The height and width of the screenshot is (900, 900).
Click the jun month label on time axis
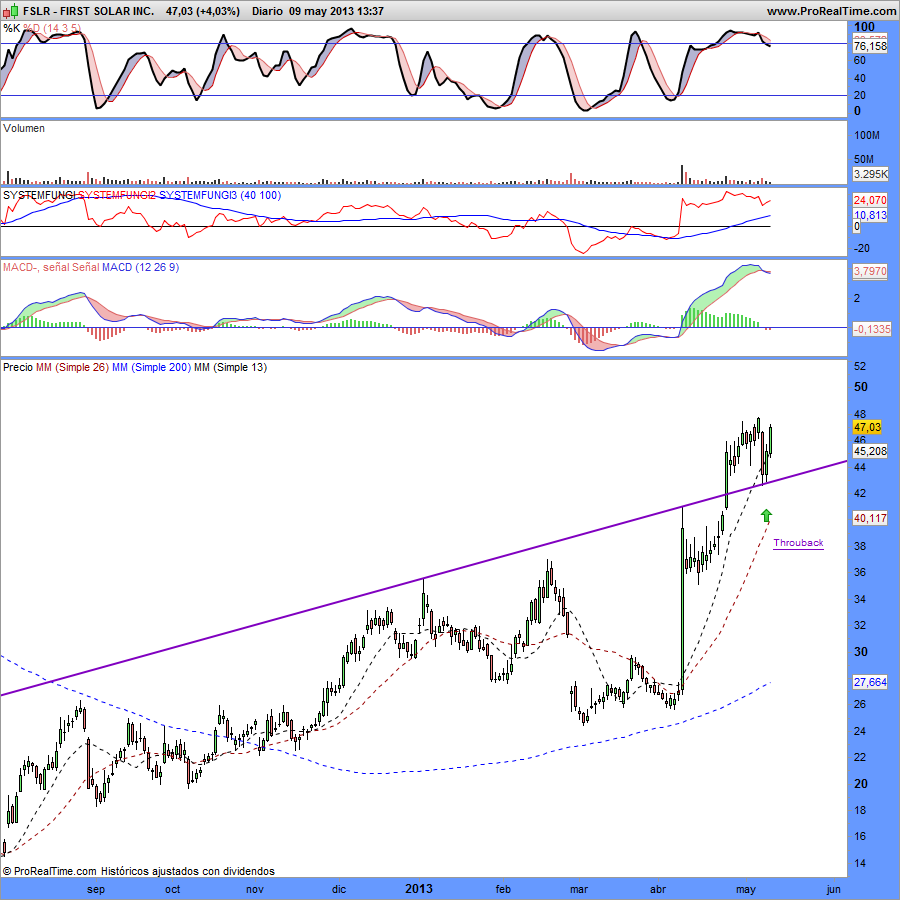coord(833,889)
